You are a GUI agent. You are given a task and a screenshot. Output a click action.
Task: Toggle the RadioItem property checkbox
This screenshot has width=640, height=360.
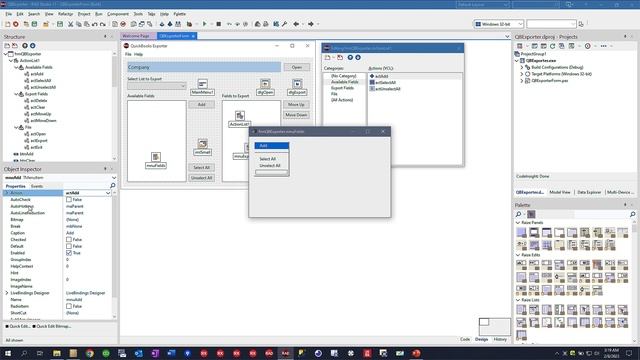(69, 306)
